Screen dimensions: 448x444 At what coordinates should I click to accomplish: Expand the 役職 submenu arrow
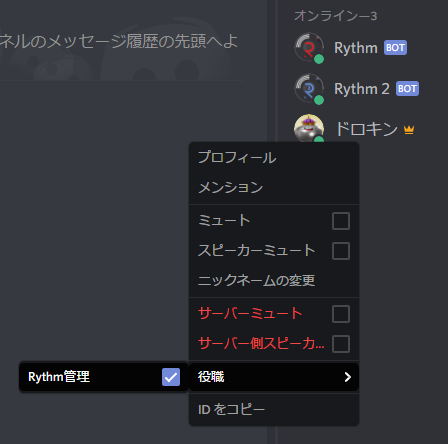click(x=348, y=377)
